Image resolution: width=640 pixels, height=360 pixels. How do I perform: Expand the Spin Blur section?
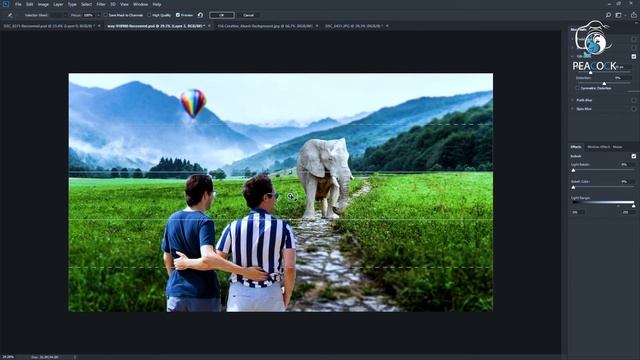(x=573, y=109)
